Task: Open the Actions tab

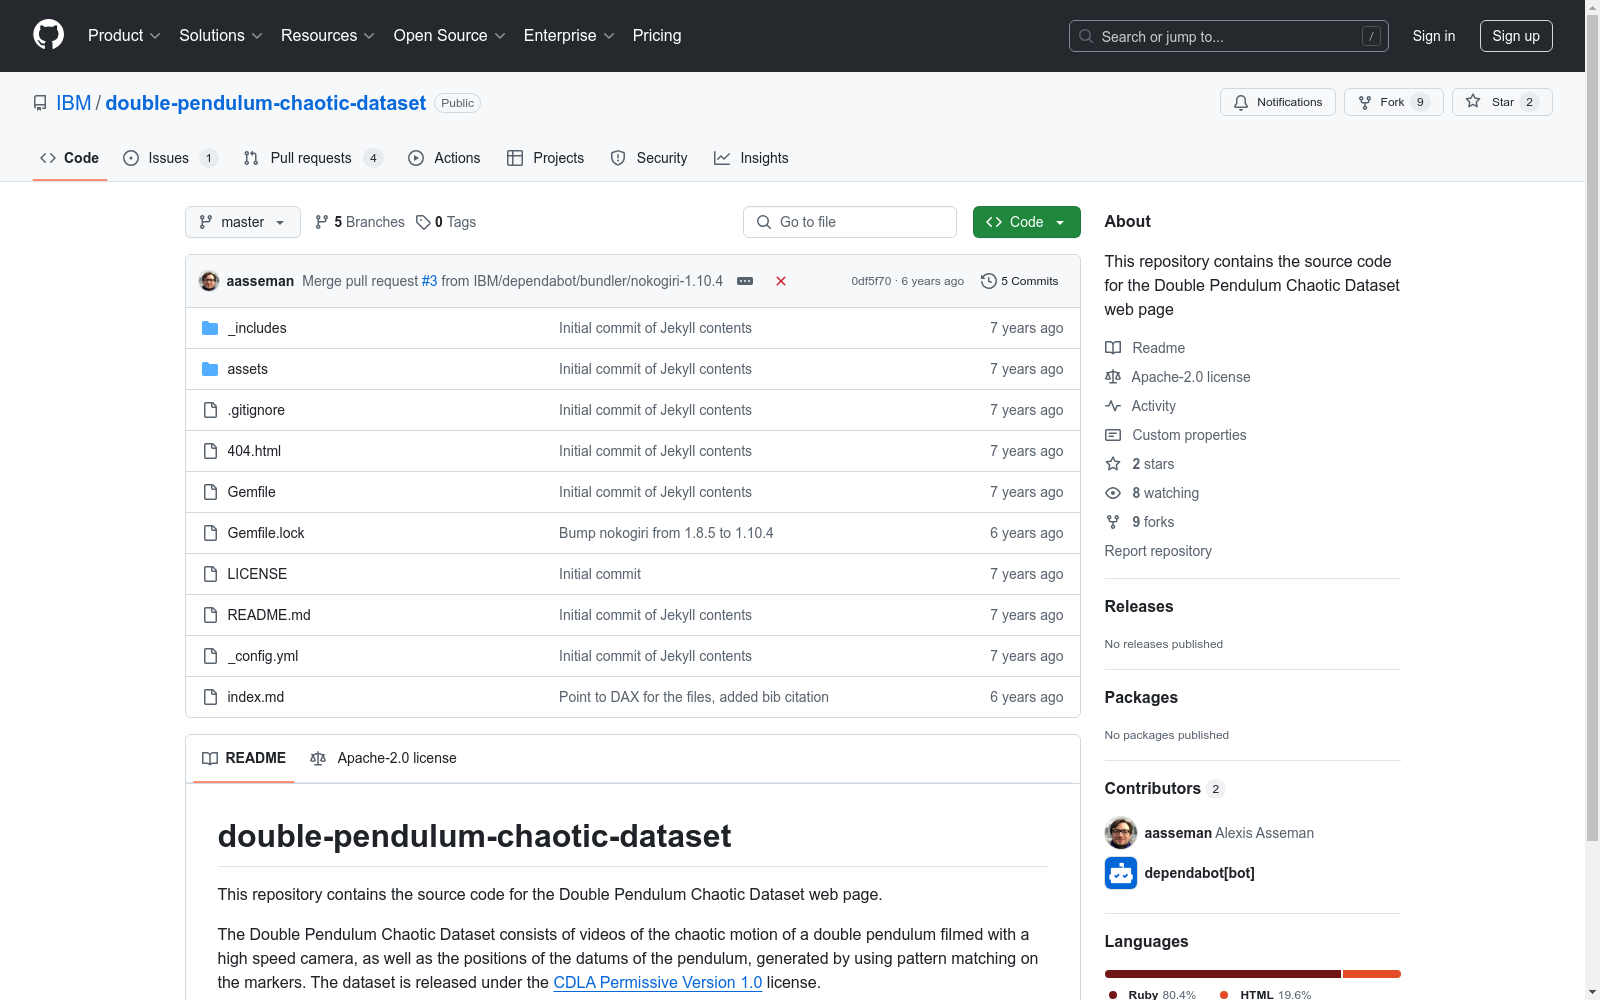Action: [444, 158]
